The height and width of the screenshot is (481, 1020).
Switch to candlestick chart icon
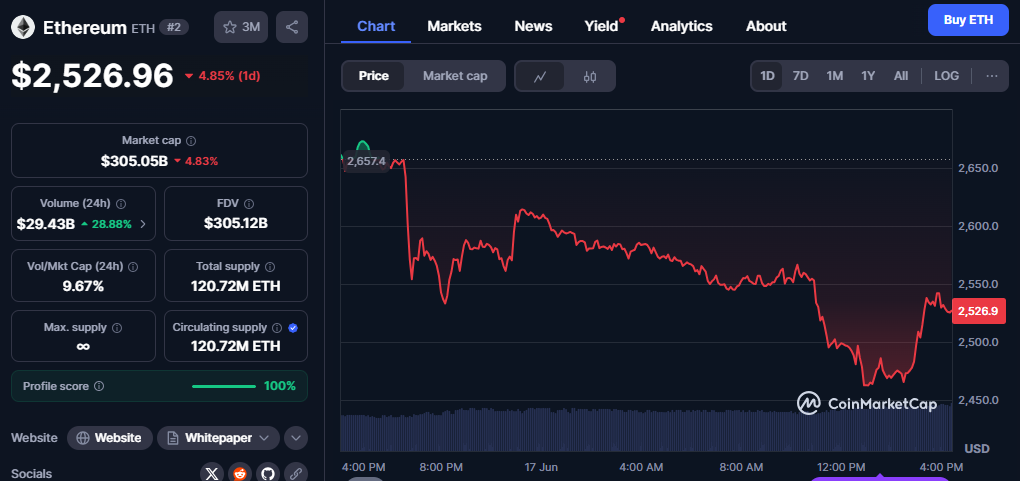point(590,76)
